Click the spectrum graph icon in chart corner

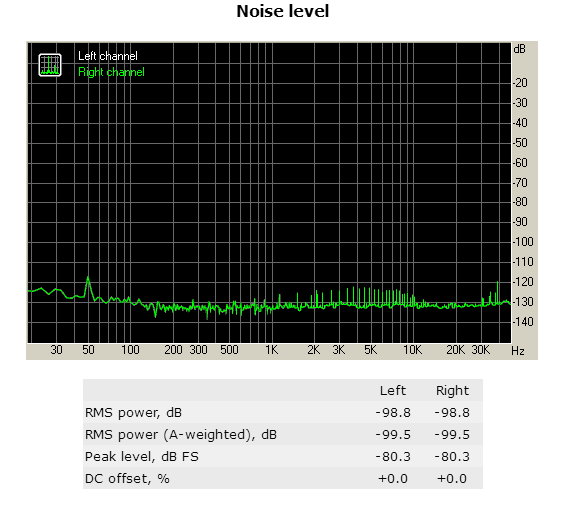coord(50,65)
